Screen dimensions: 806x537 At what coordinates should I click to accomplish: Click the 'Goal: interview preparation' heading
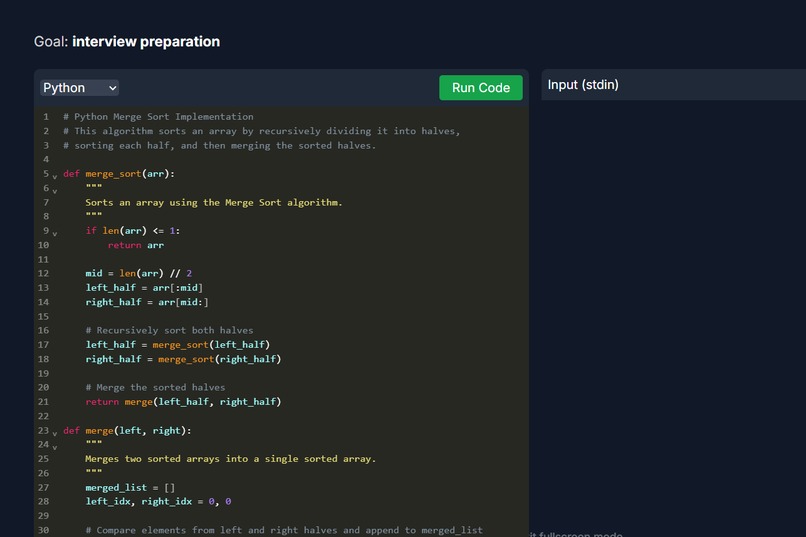click(127, 42)
